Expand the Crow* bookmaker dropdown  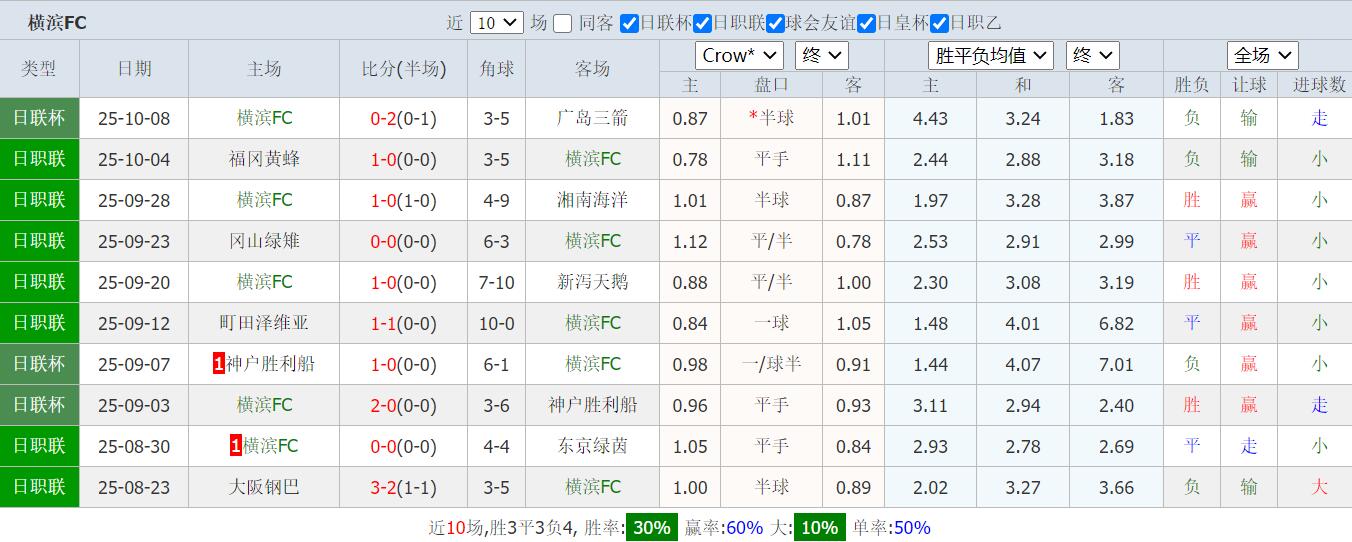point(739,56)
